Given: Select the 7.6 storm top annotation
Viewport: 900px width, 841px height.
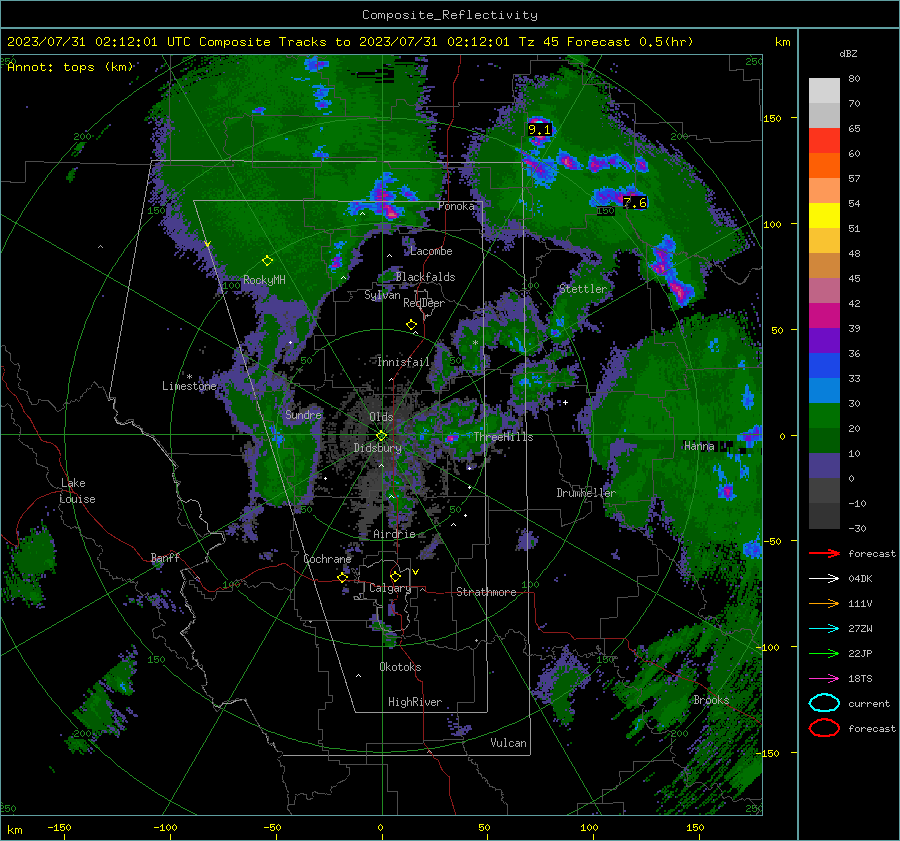Looking at the screenshot, I should click(x=635, y=202).
